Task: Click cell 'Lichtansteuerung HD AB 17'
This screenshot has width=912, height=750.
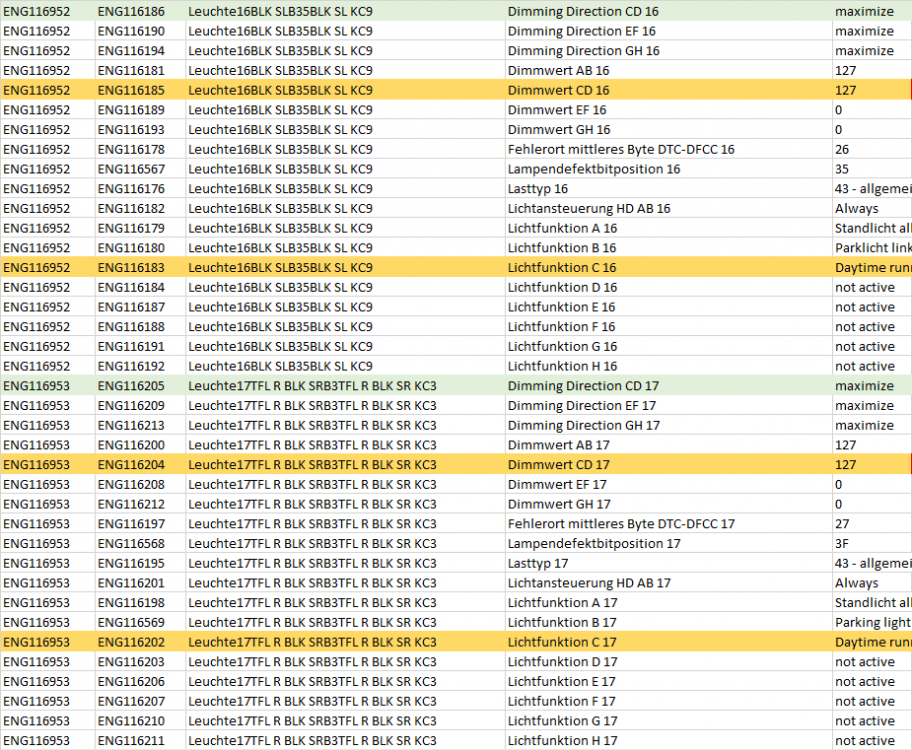Action: [x=668, y=583]
